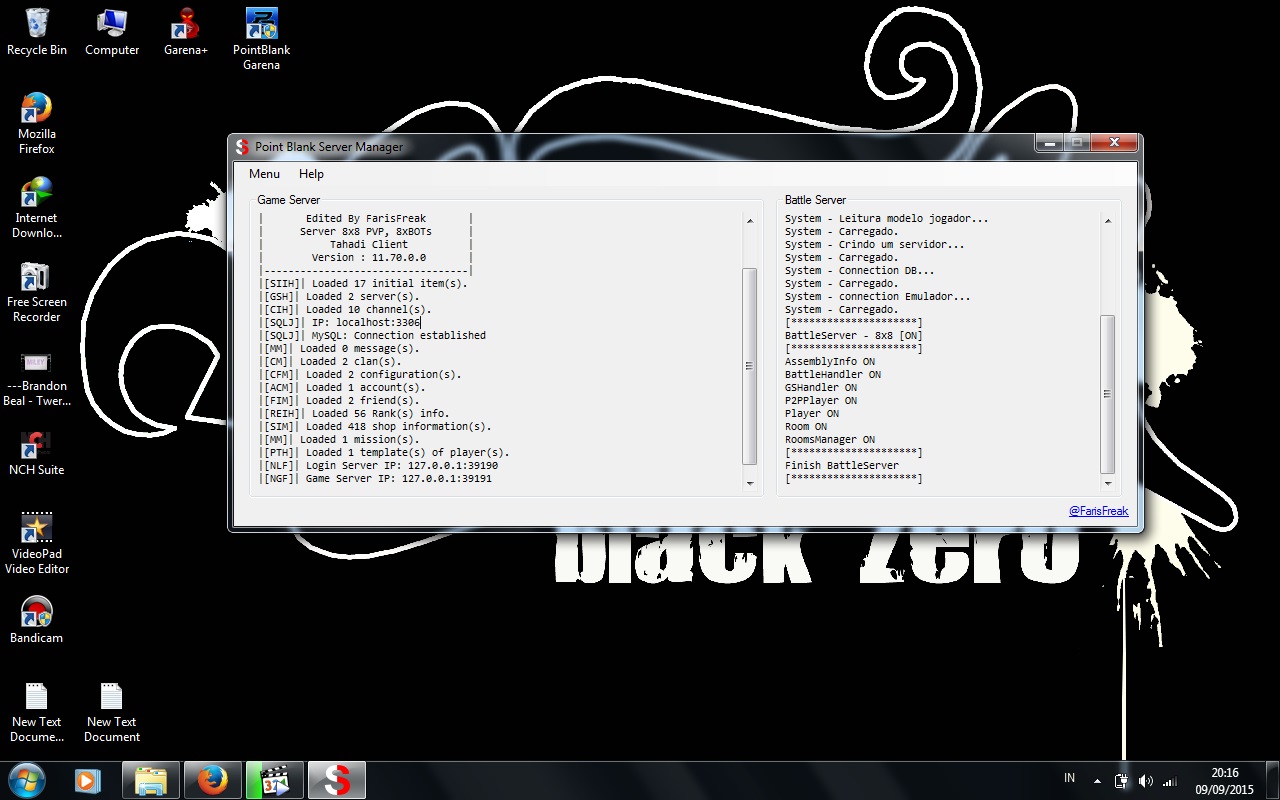
Task: Open Windows Media Player from the taskbar
Action: [x=88, y=780]
